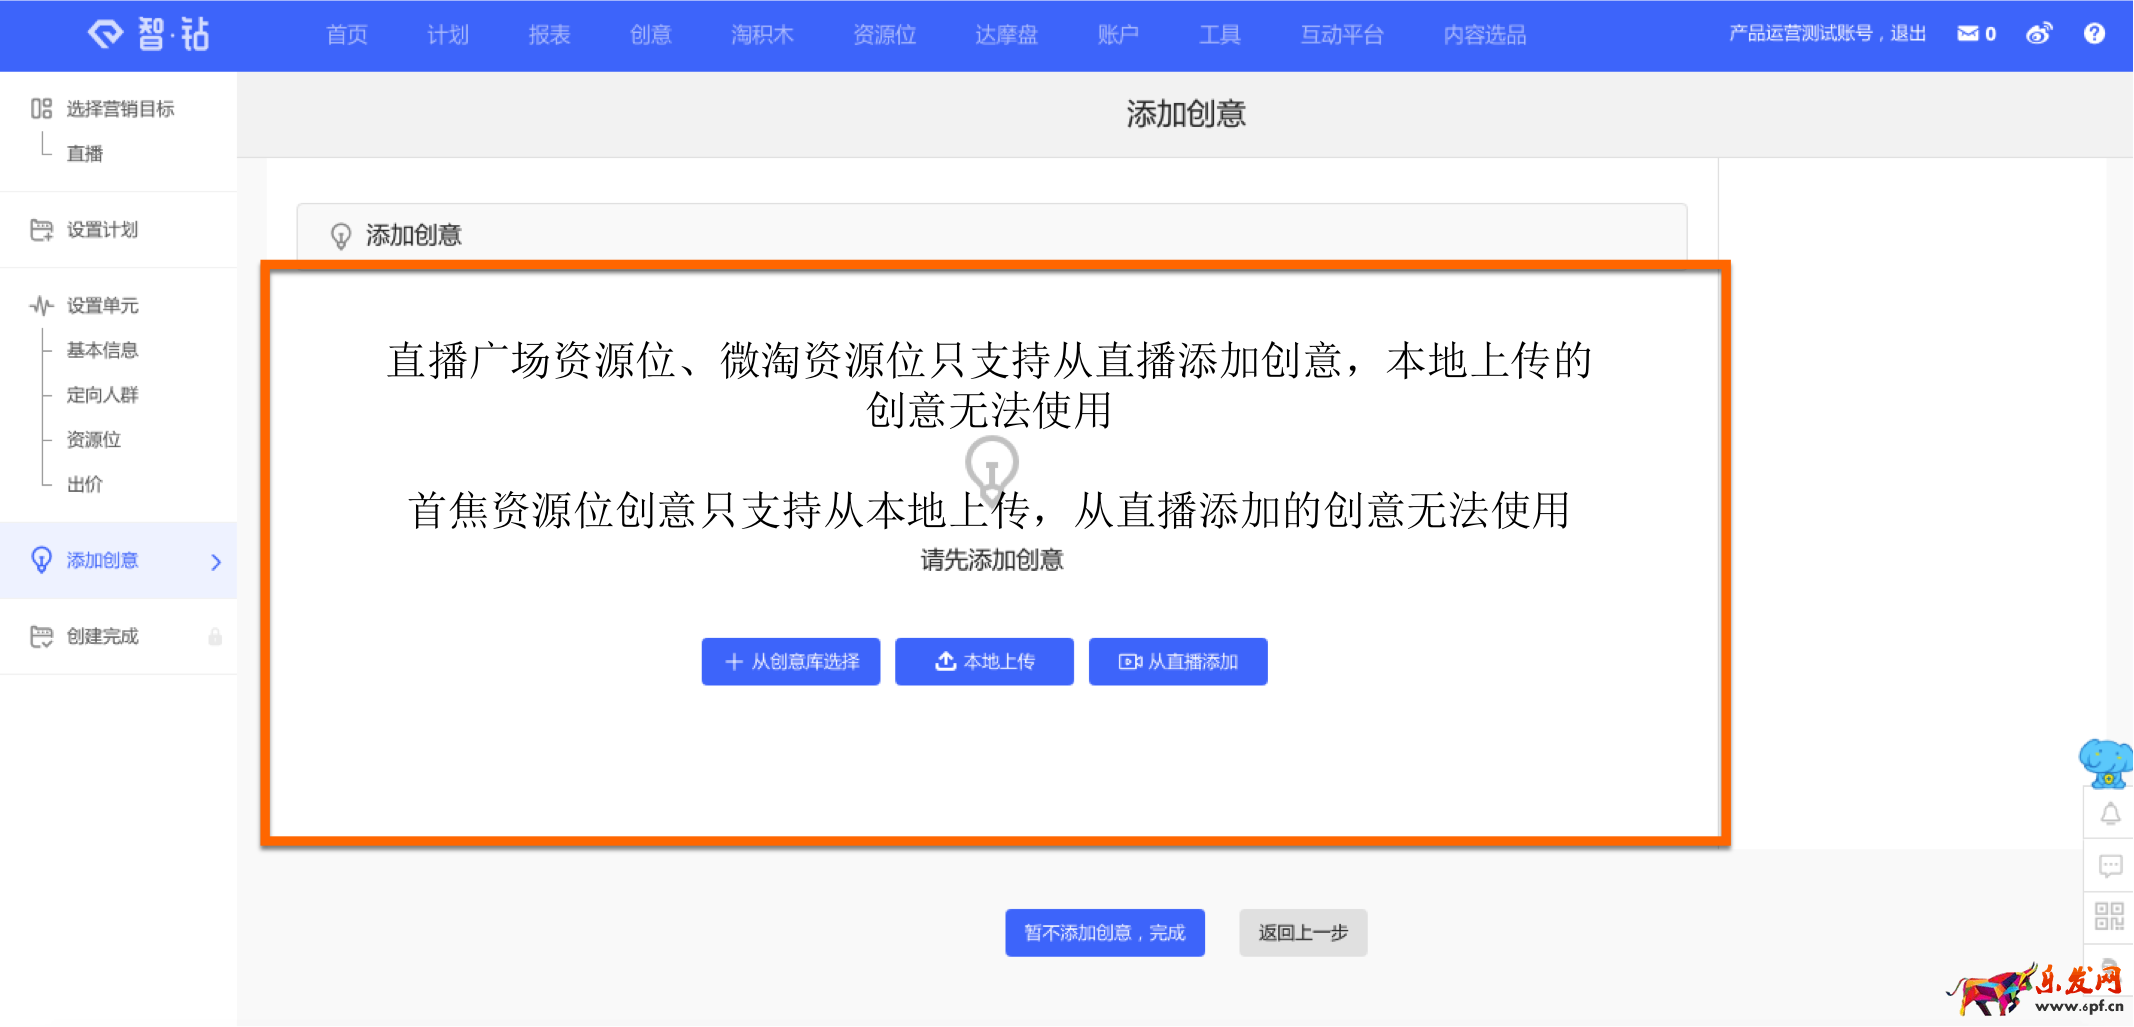The width and height of the screenshot is (2134, 1027).
Task: Open the help question mark icon
Action: pyautogui.click(x=2094, y=34)
